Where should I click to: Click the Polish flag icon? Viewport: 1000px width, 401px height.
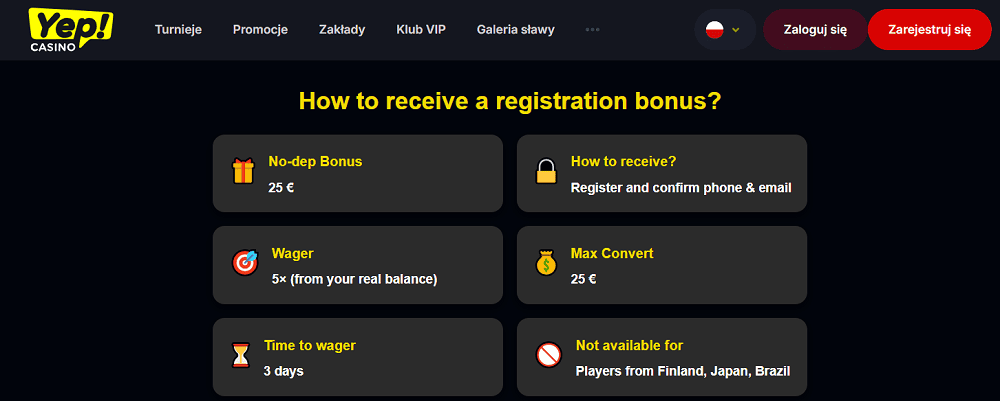[x=714, y=29]
